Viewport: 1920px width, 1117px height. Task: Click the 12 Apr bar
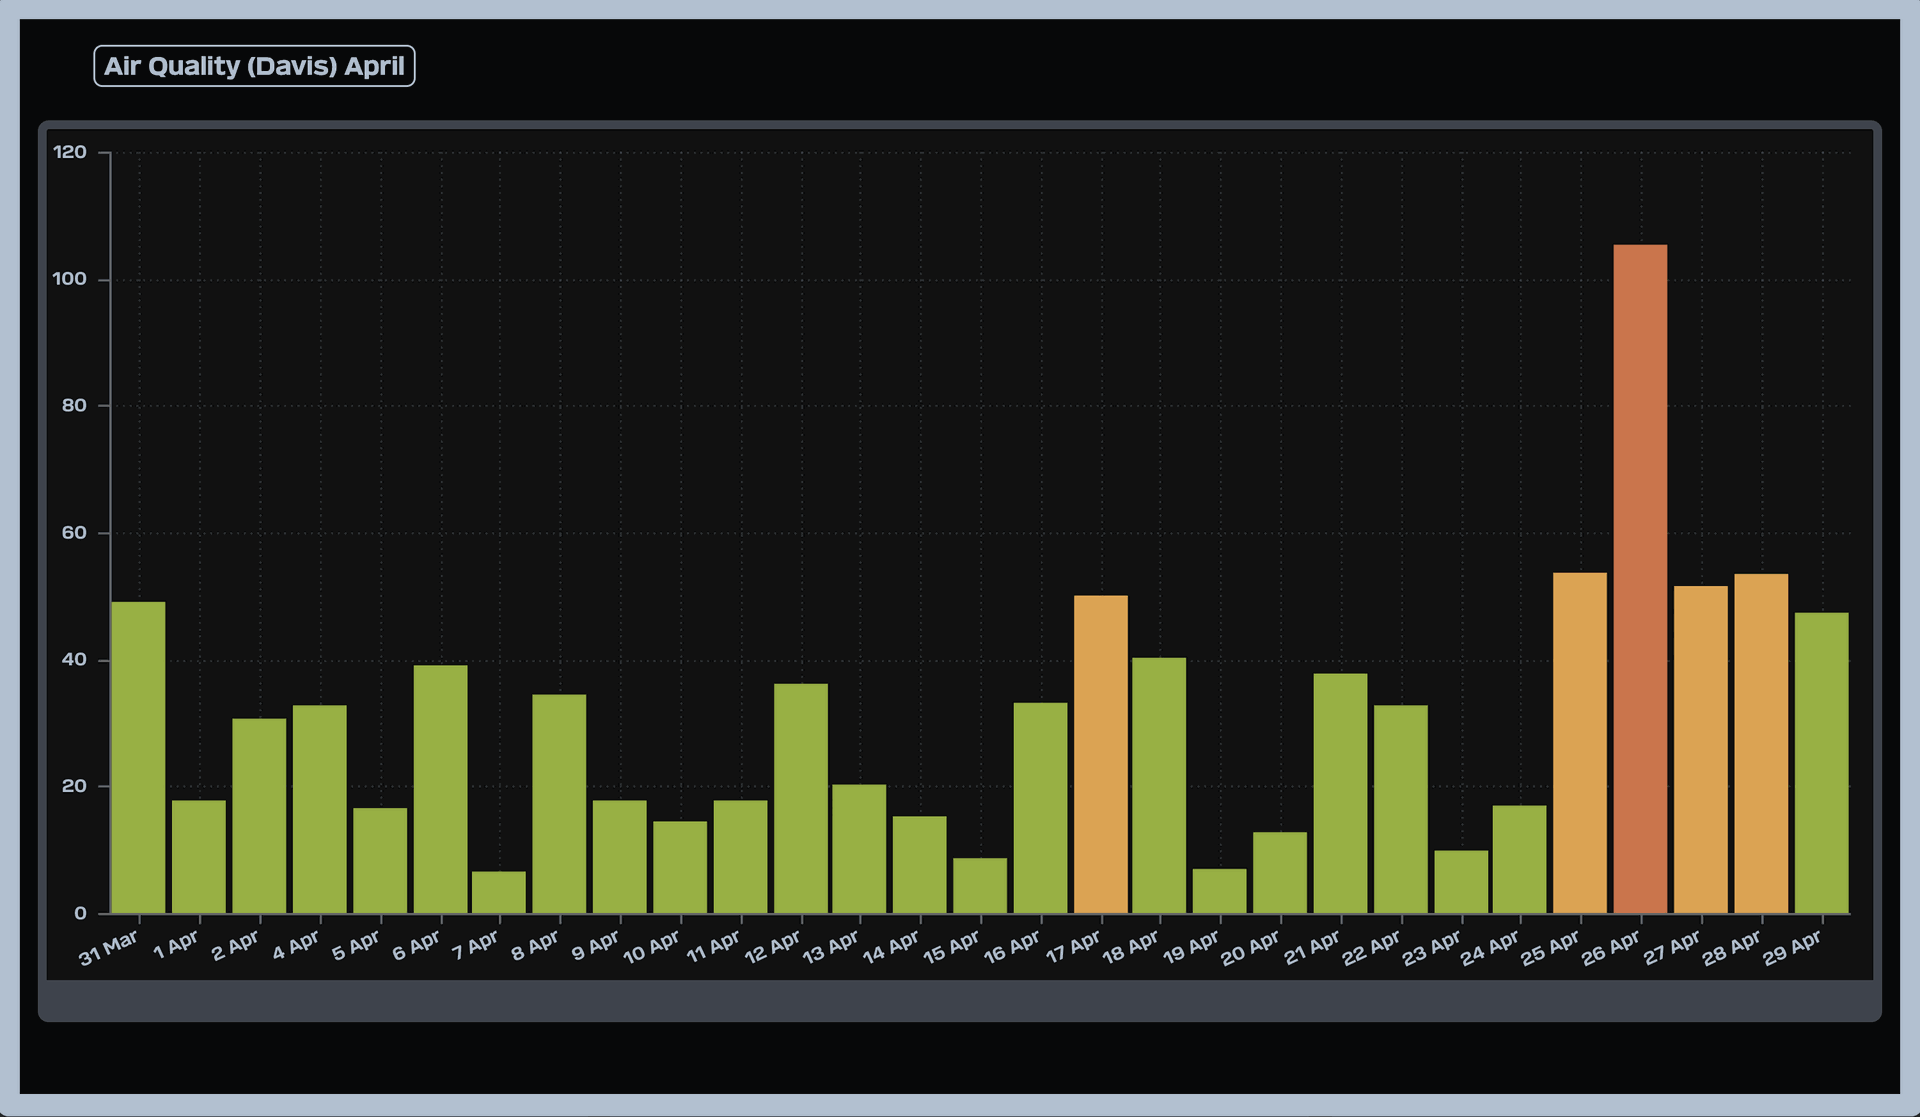click(801, 799)
